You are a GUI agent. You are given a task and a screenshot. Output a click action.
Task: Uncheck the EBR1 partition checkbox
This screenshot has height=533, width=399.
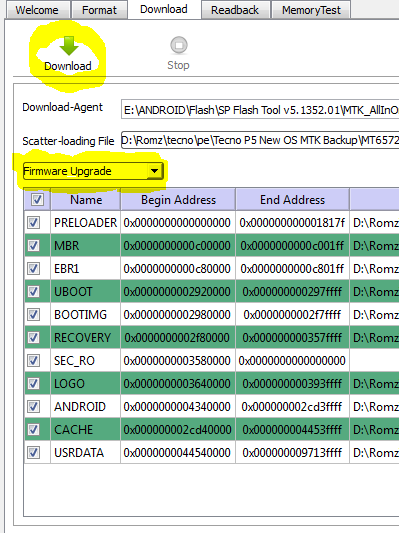pyautogui.click(x=34, y=269)
